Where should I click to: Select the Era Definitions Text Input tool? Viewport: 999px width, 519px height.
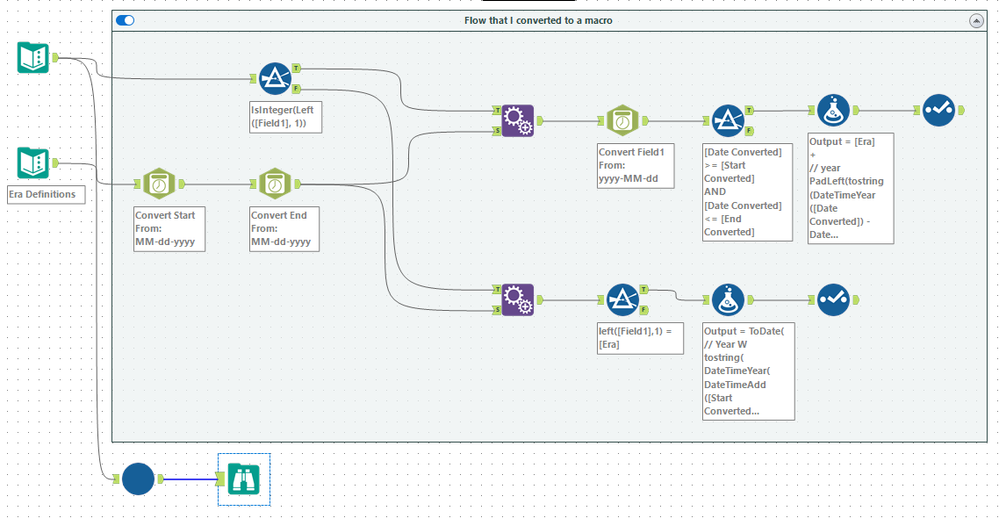32,163
